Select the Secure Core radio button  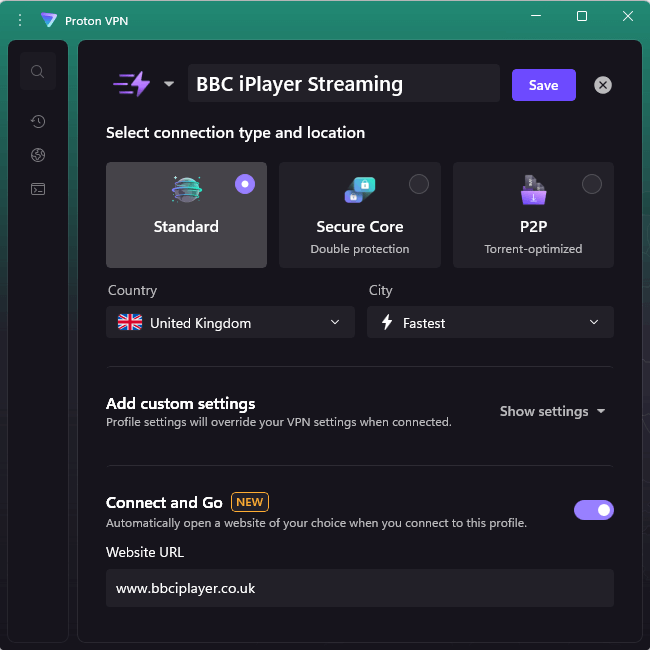click(419, 184)
